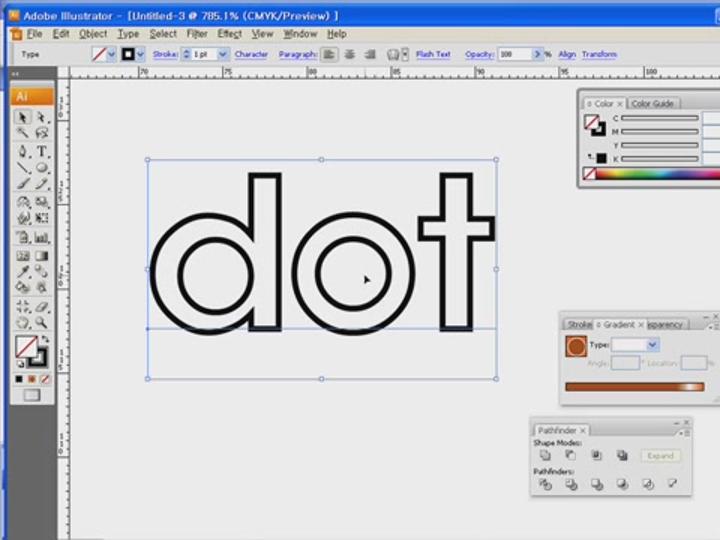Open Pathfinder panel options menu

click(684, 433)
